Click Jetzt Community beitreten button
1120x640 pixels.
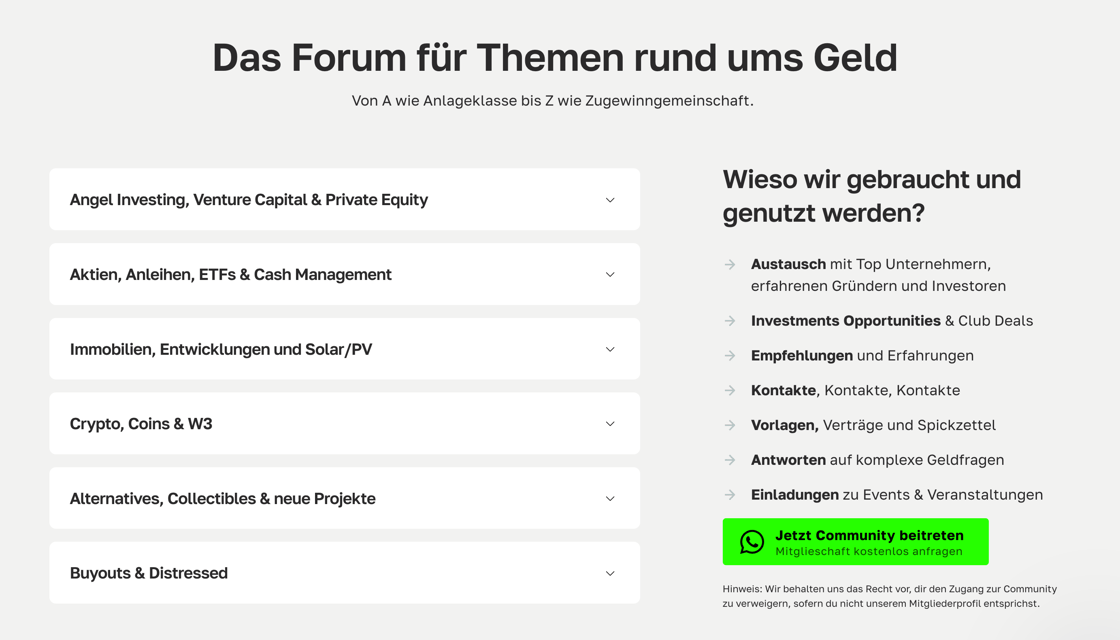click(x=869, y=535)
